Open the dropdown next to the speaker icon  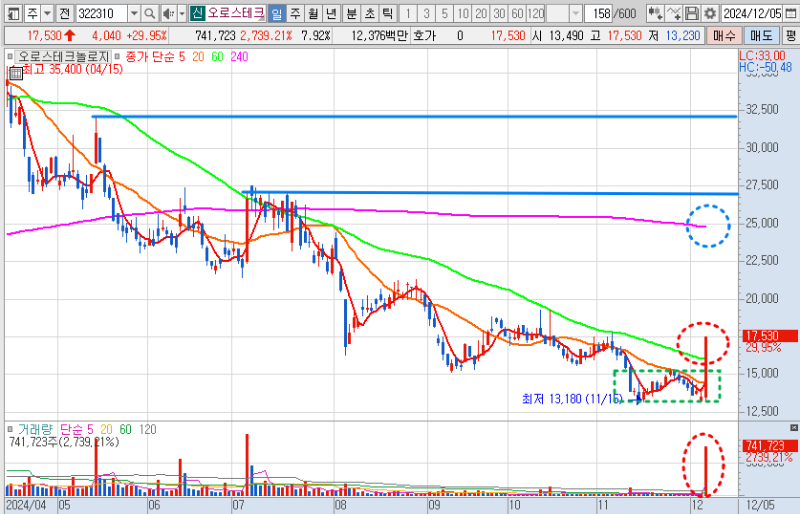(182, 13)
